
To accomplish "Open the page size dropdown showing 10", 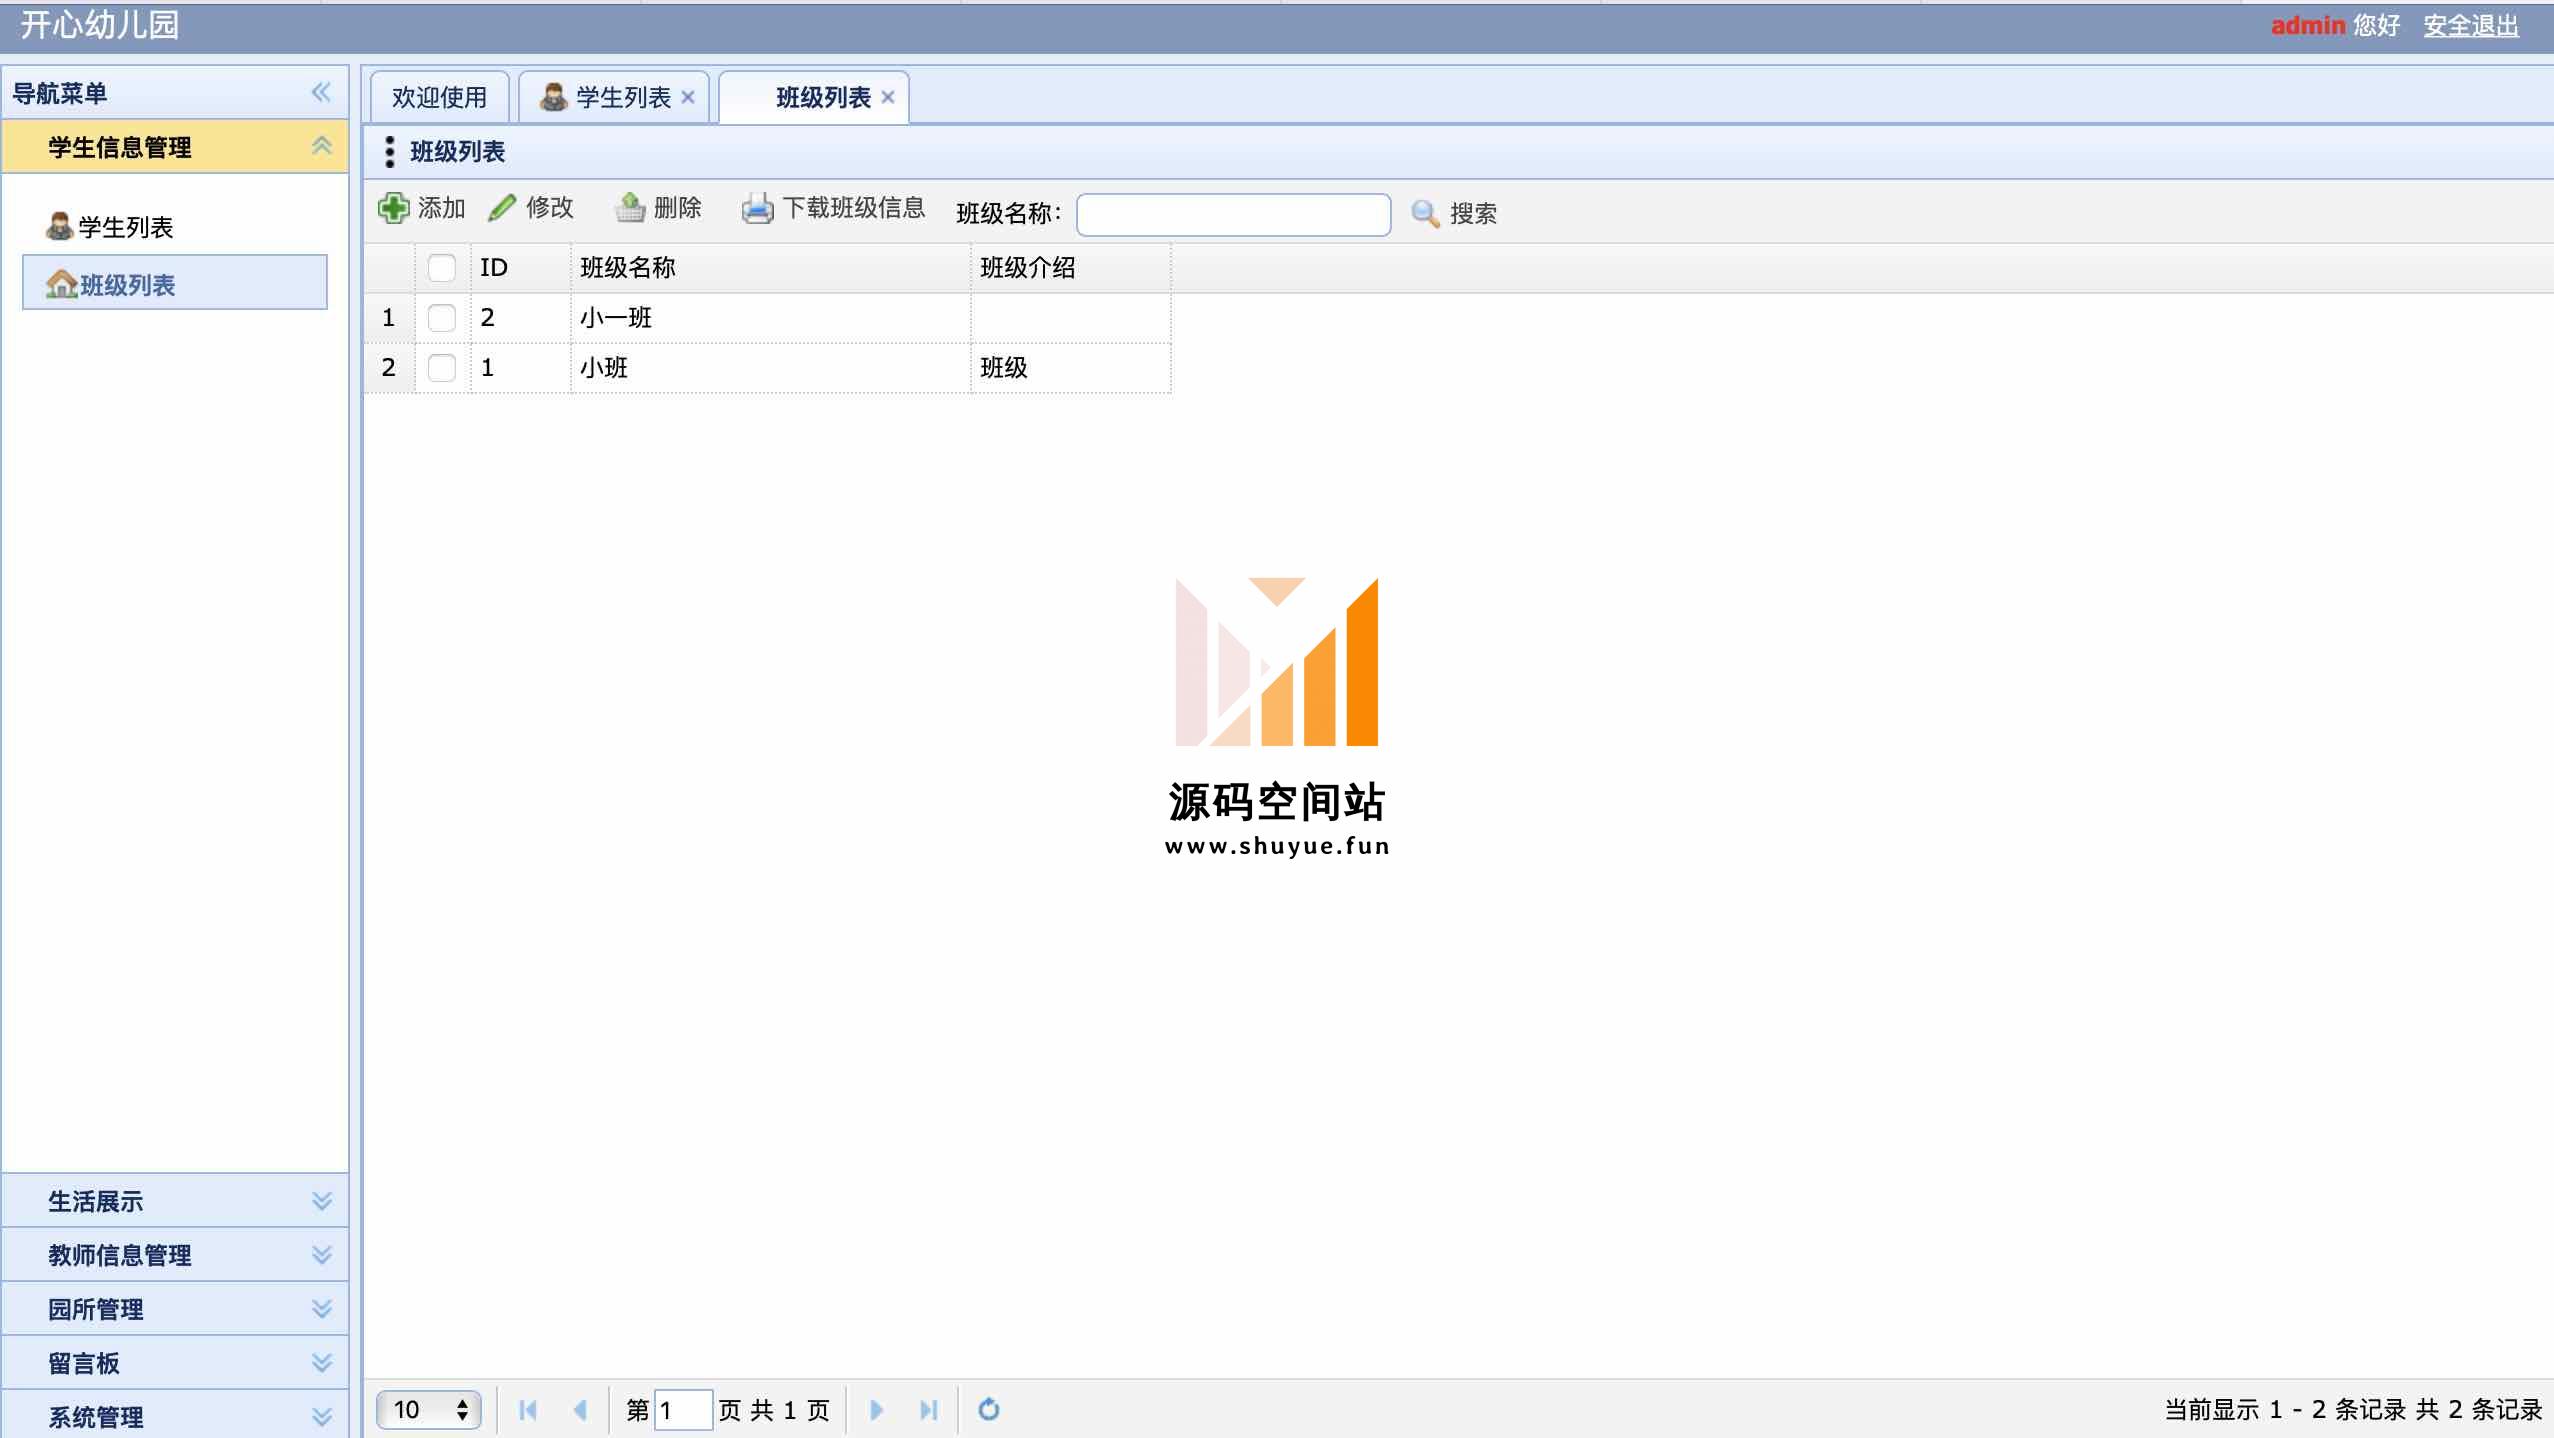I will point(429,1409).
